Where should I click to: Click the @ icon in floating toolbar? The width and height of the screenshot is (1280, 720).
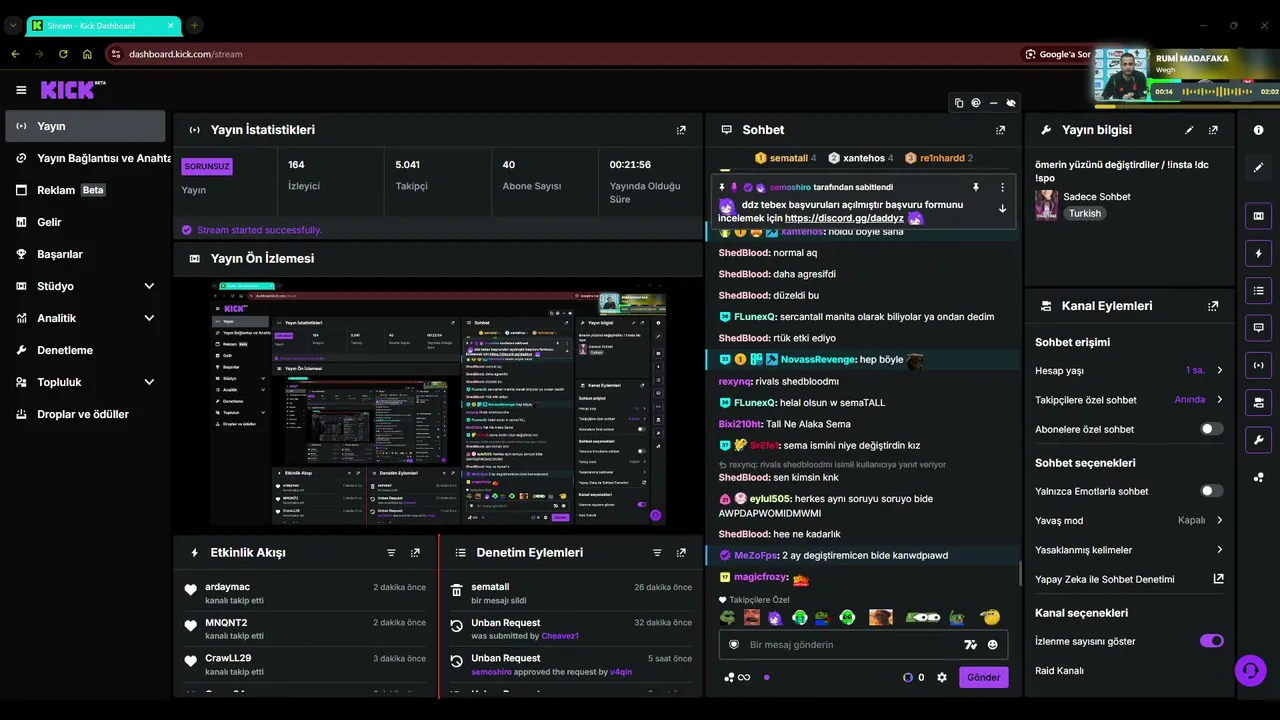click(x=976, y=103)
